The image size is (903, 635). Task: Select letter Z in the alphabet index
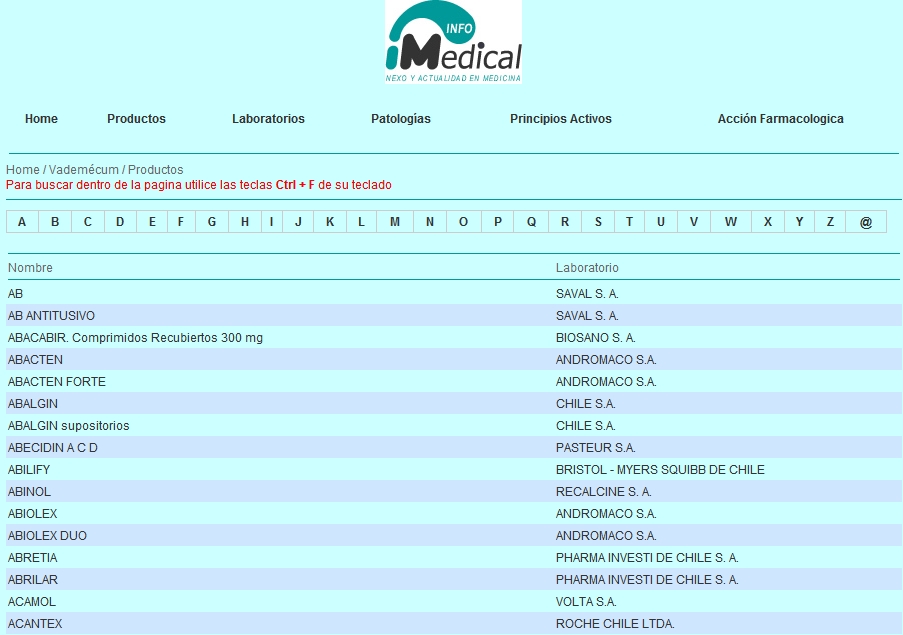click(x=829, y=221)
